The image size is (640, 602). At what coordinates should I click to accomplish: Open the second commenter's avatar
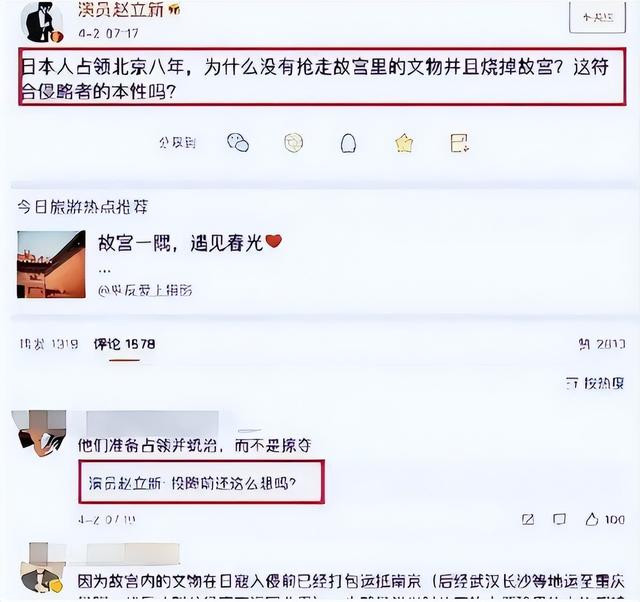(x=42, y=569)
